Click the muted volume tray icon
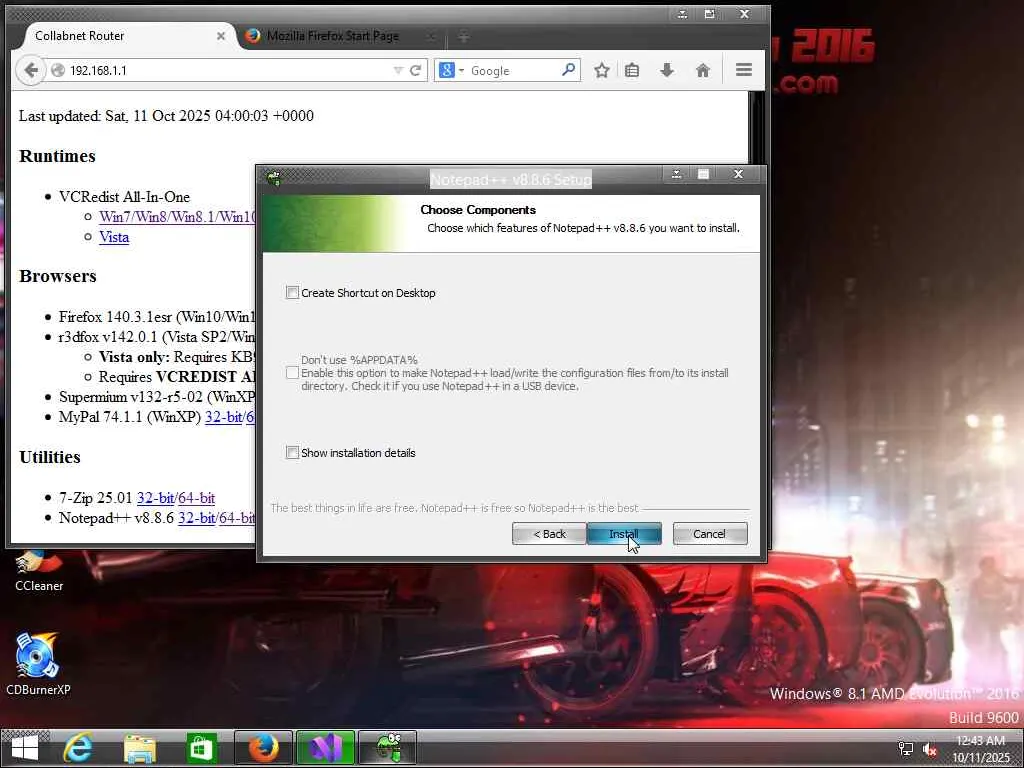 929,749
